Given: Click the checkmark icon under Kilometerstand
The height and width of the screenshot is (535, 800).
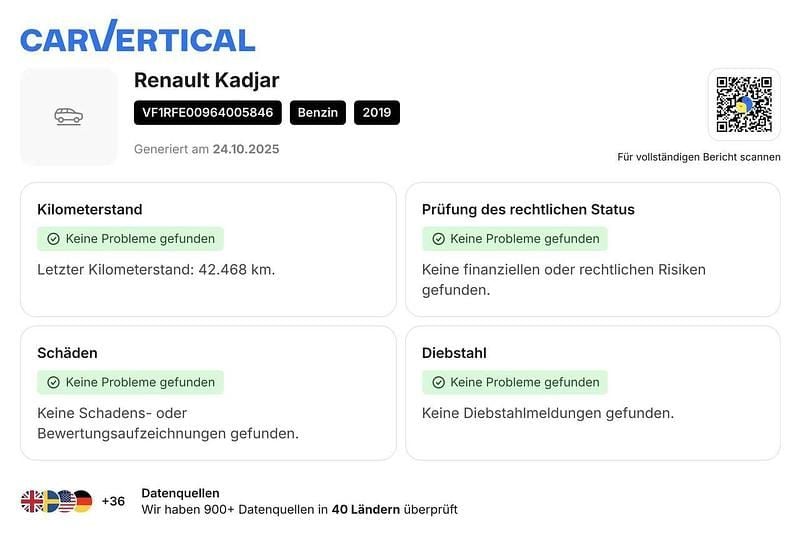Looking at the screenshot, I should click(54, 239).
